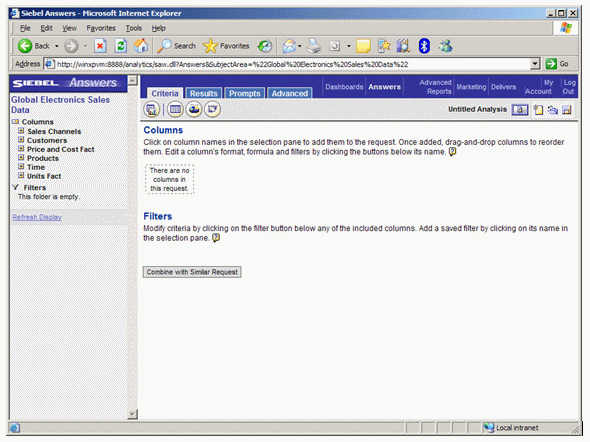Click the save request icon near Untitled Analysis

click(567, 110)
